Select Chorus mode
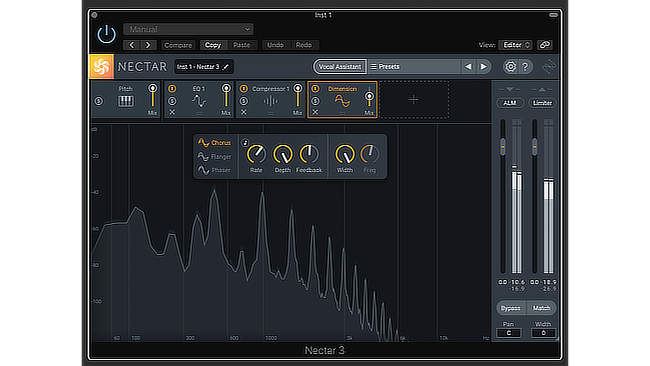Image resolution: width=650 pixels, height=366 pixels. [214, 143]
